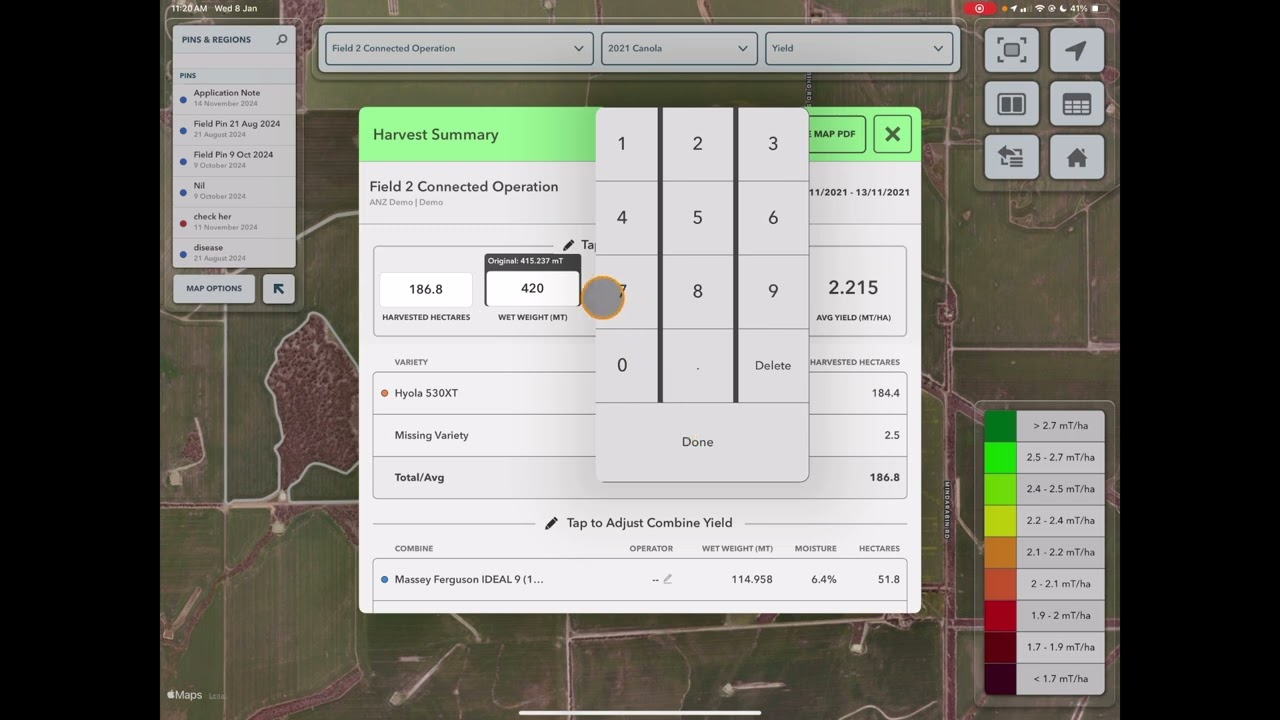Viewport: 1280px width, 720px height.
Task: Open the table grid view icon
Action: pyautogui.click(x=1076, y=105)
